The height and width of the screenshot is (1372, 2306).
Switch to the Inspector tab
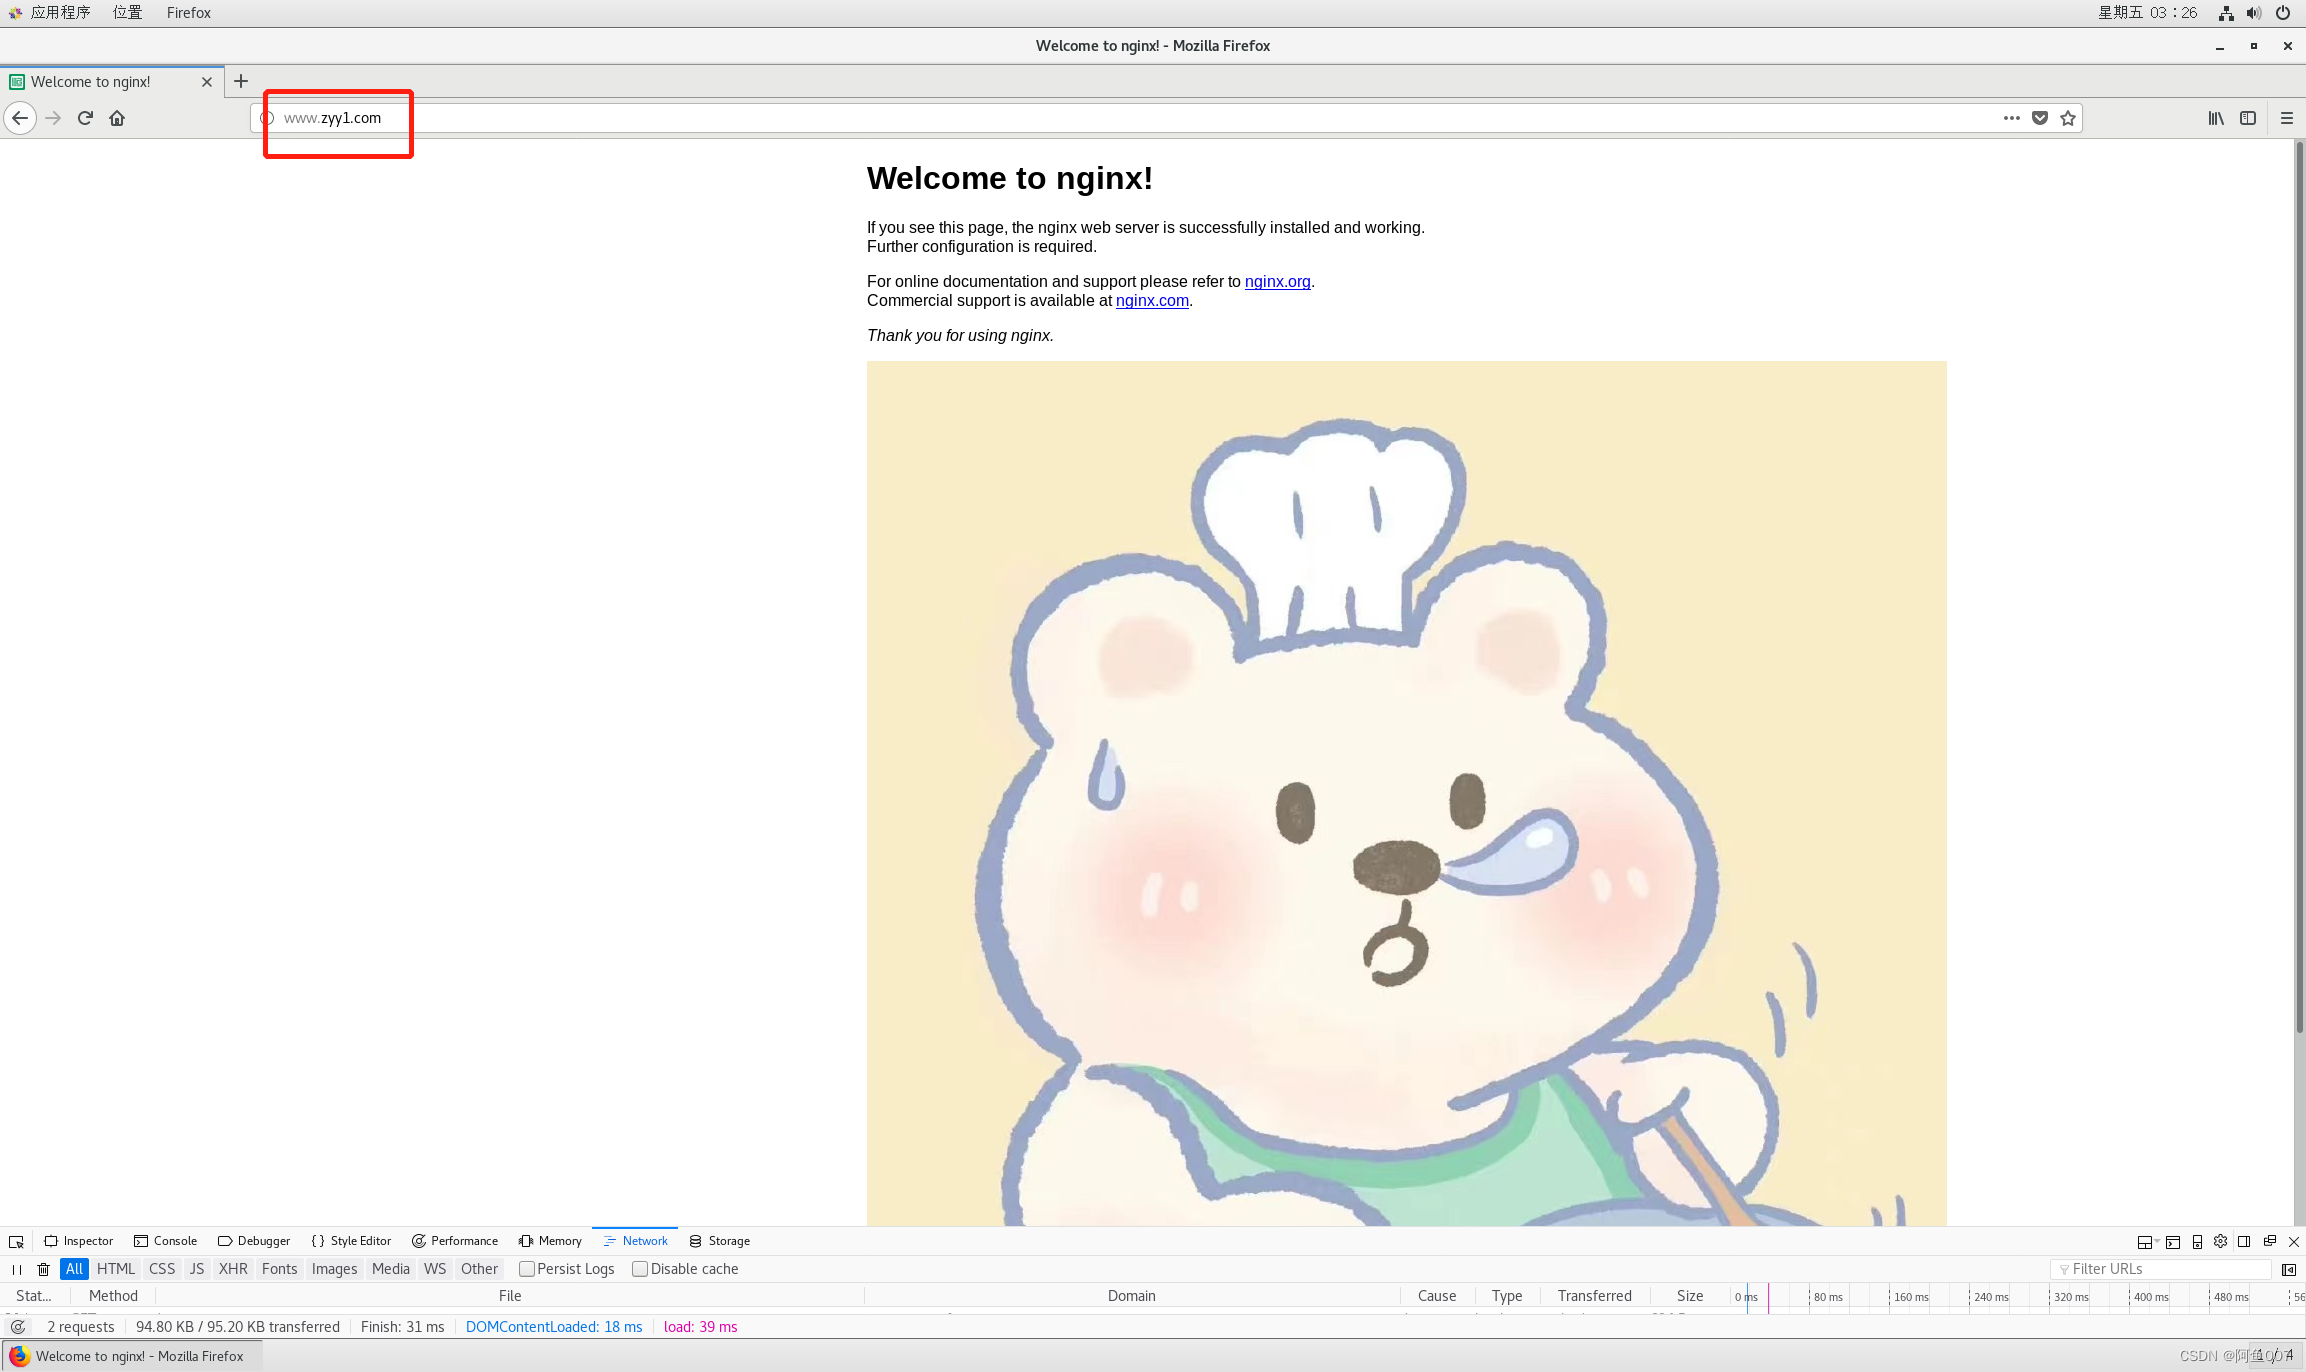pyautogui.click(x=79, y=1241)
